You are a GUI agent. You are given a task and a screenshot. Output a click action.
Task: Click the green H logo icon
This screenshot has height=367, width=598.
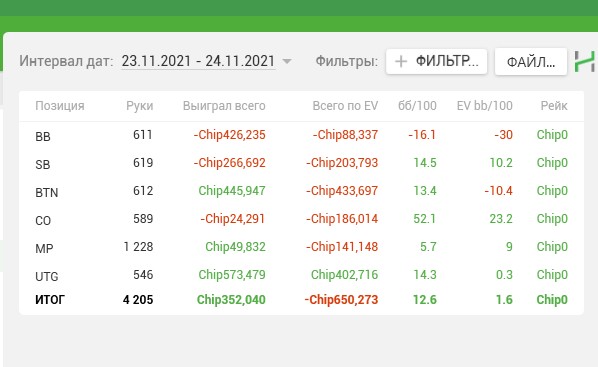(585, 61)
